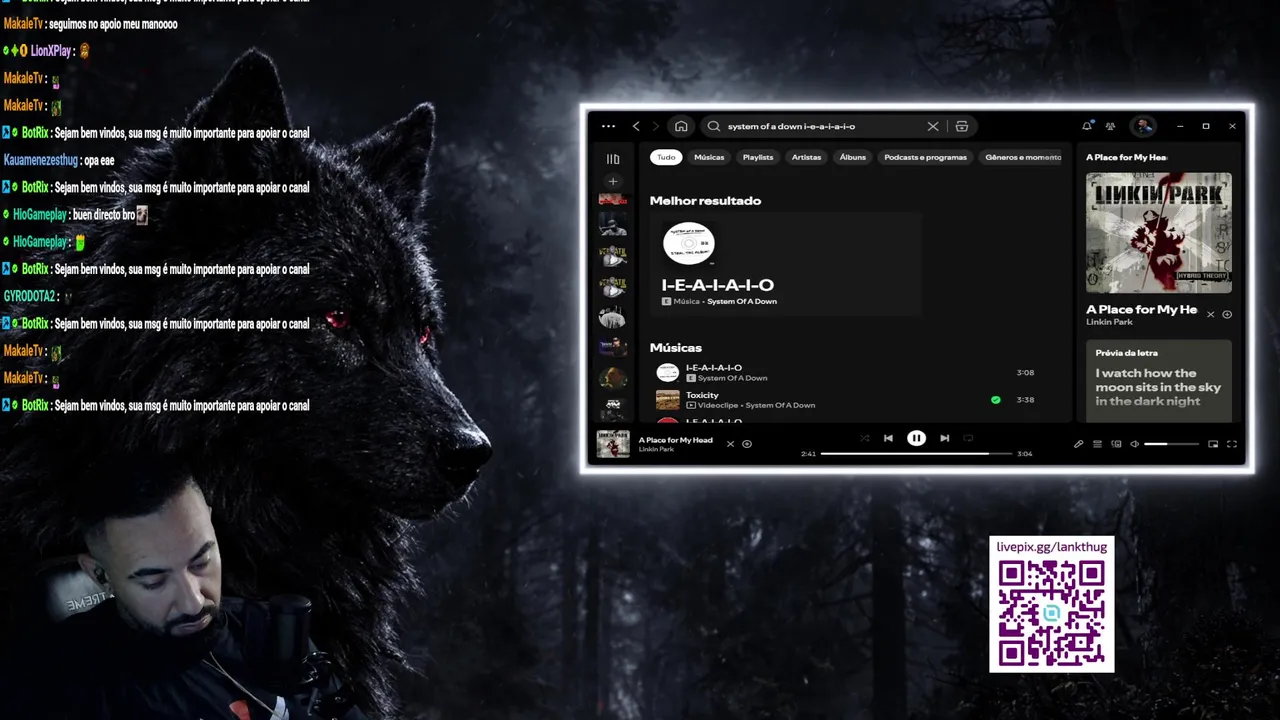Adjust the volume slider
This screenshot has height=720, width=1280.
pyautogui.click(x=1171, y=444)
